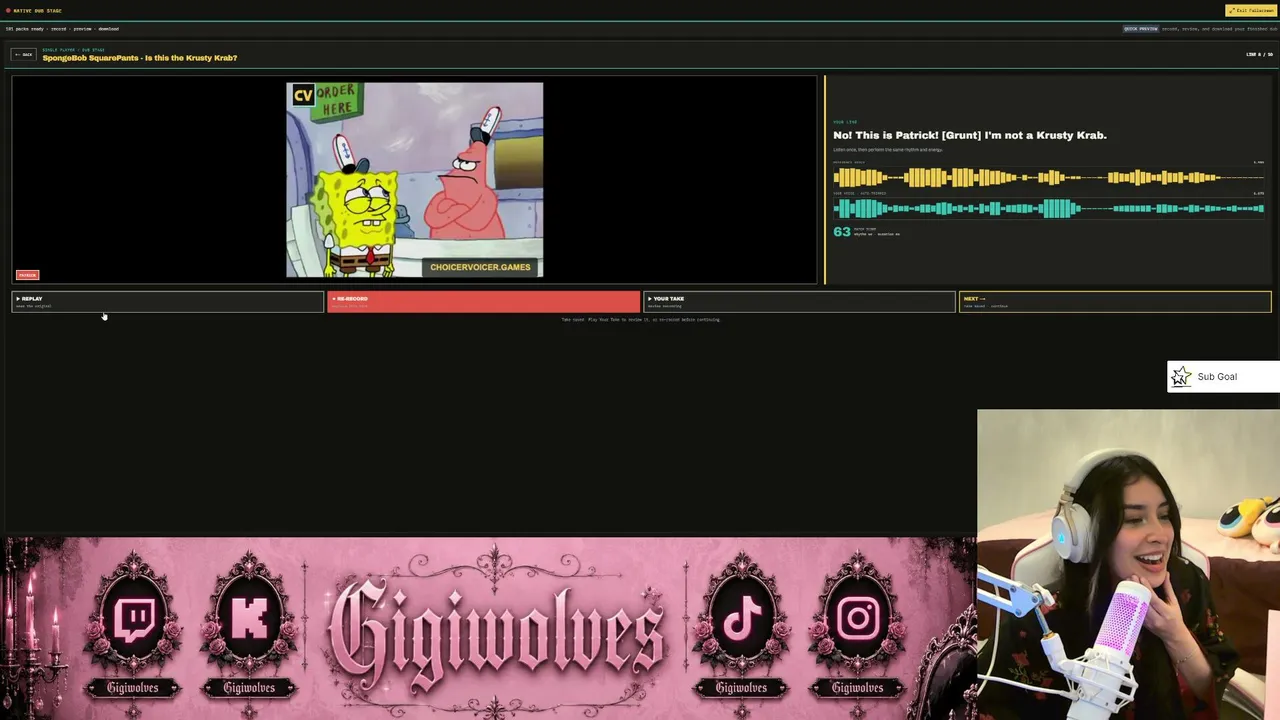
Task: Click the CHOICERVOICER.GAMES label on the video
Action: coord(480,267)
